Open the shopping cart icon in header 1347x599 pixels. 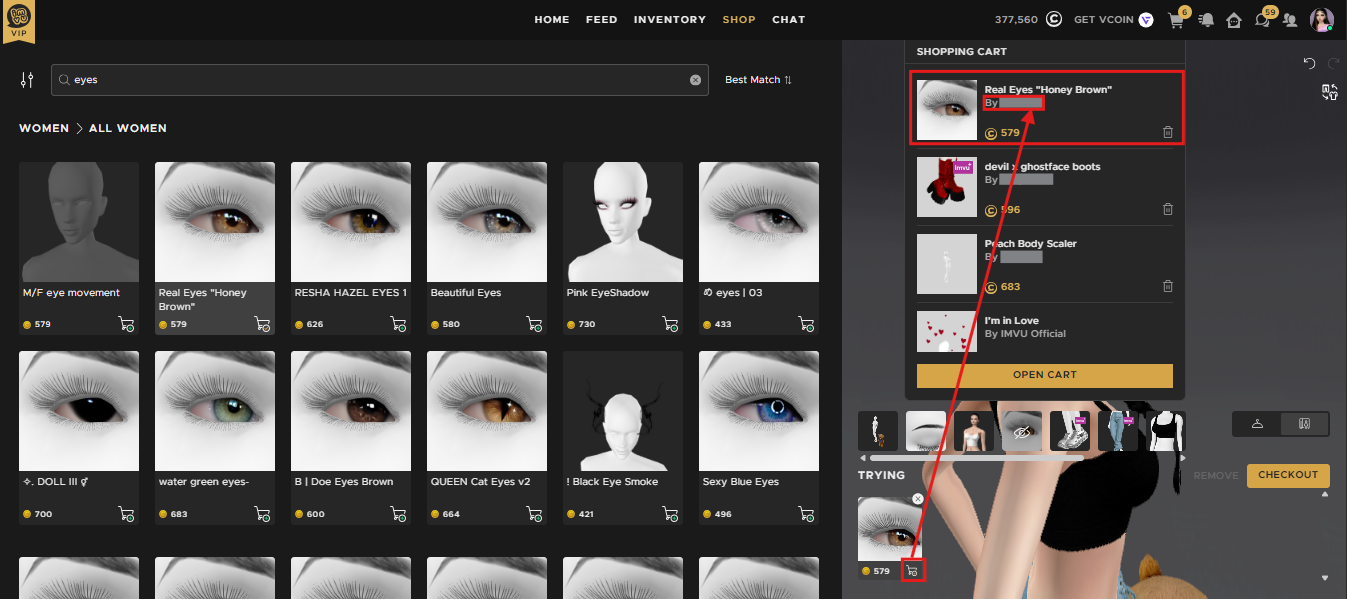coord(1176,20)
